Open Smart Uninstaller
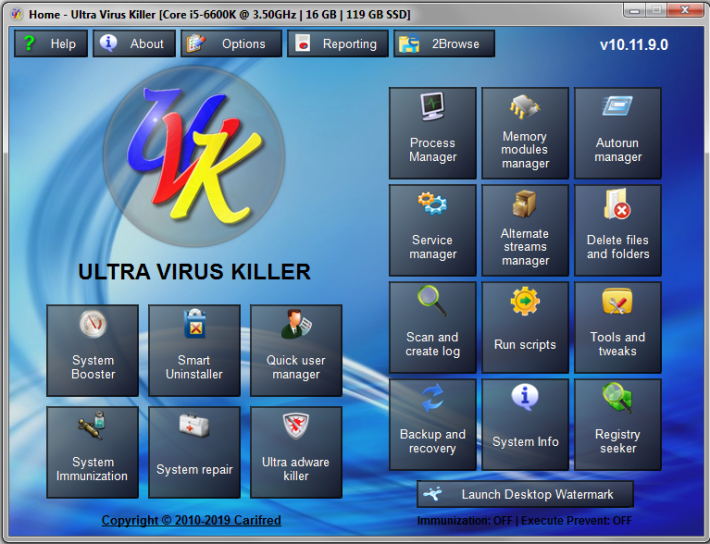This screenshot has width=710, height=544. click(x=194, y=351)
